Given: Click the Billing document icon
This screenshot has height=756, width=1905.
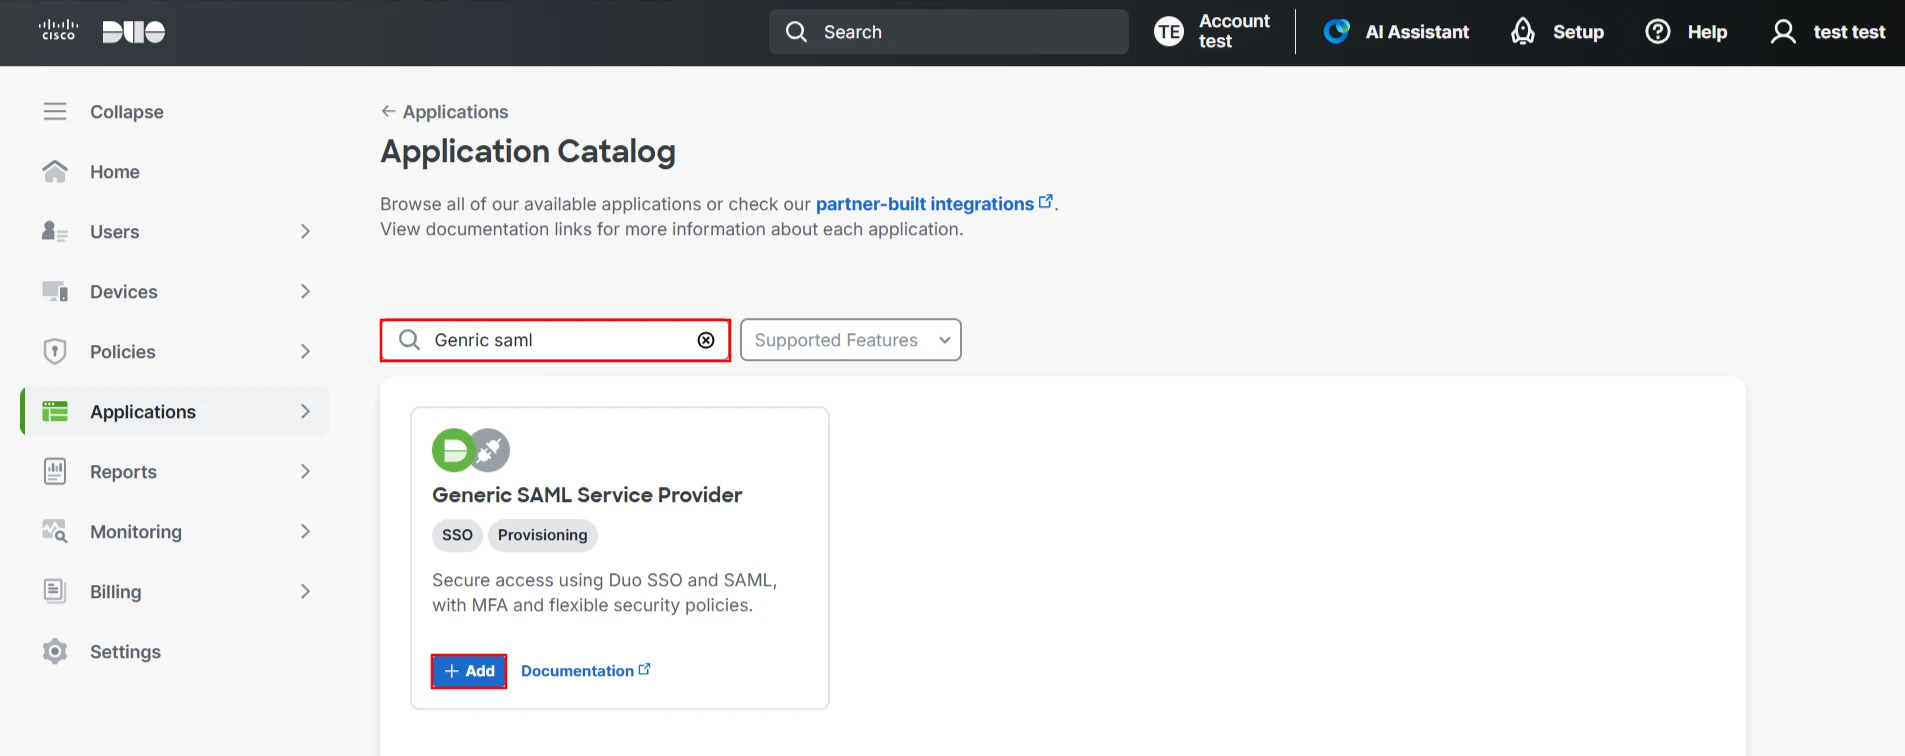Looking at the screenshot, I should [x=55, y=591].
